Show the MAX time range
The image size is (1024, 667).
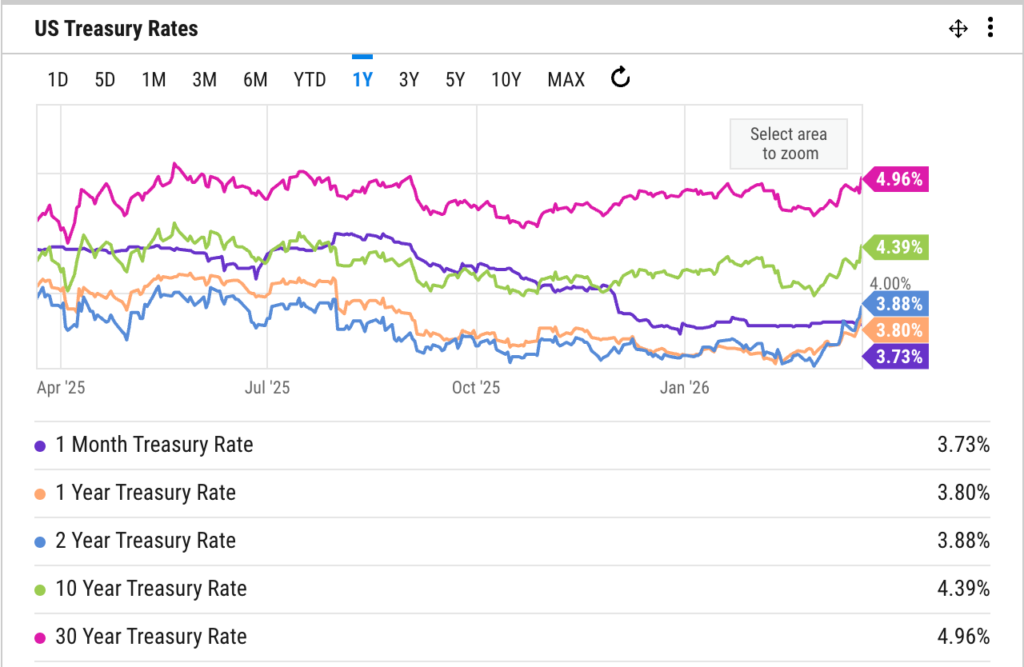pos(566,80)
